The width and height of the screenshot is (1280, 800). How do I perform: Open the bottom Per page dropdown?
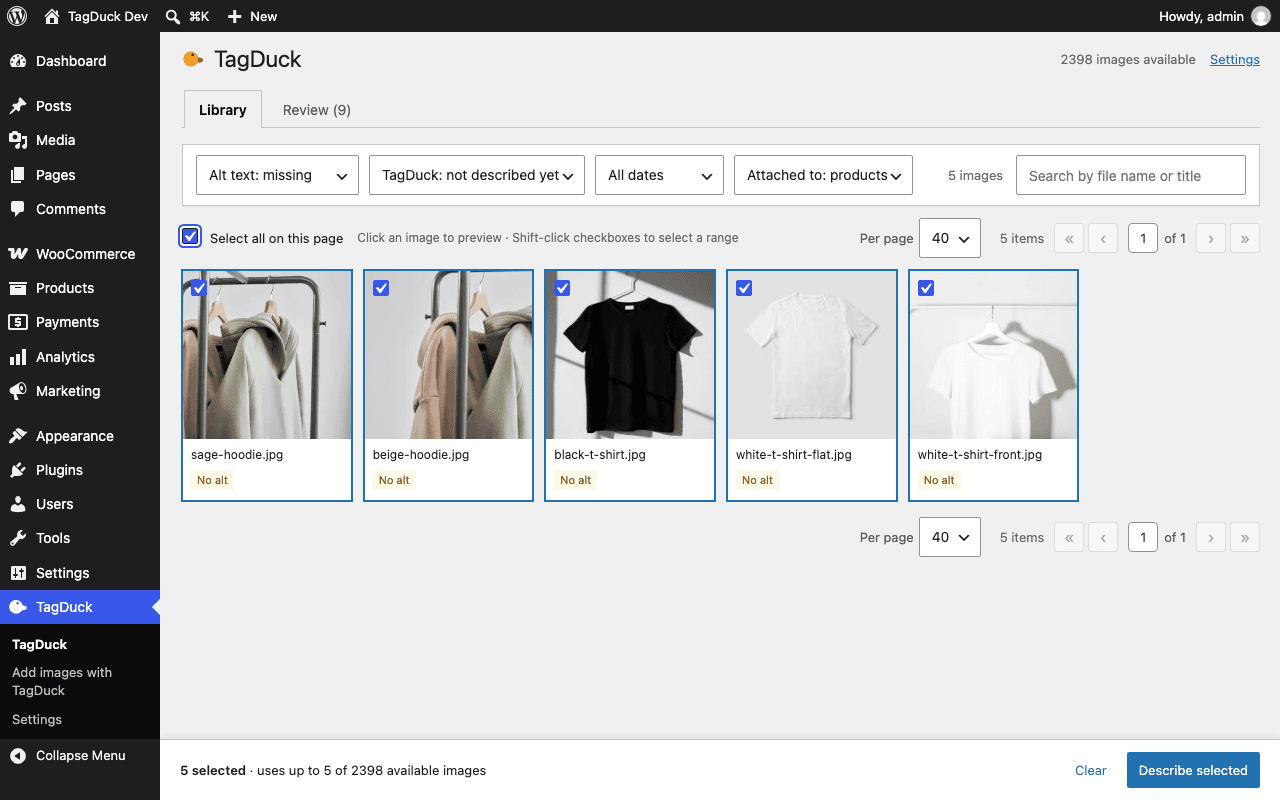click(950, 537)
